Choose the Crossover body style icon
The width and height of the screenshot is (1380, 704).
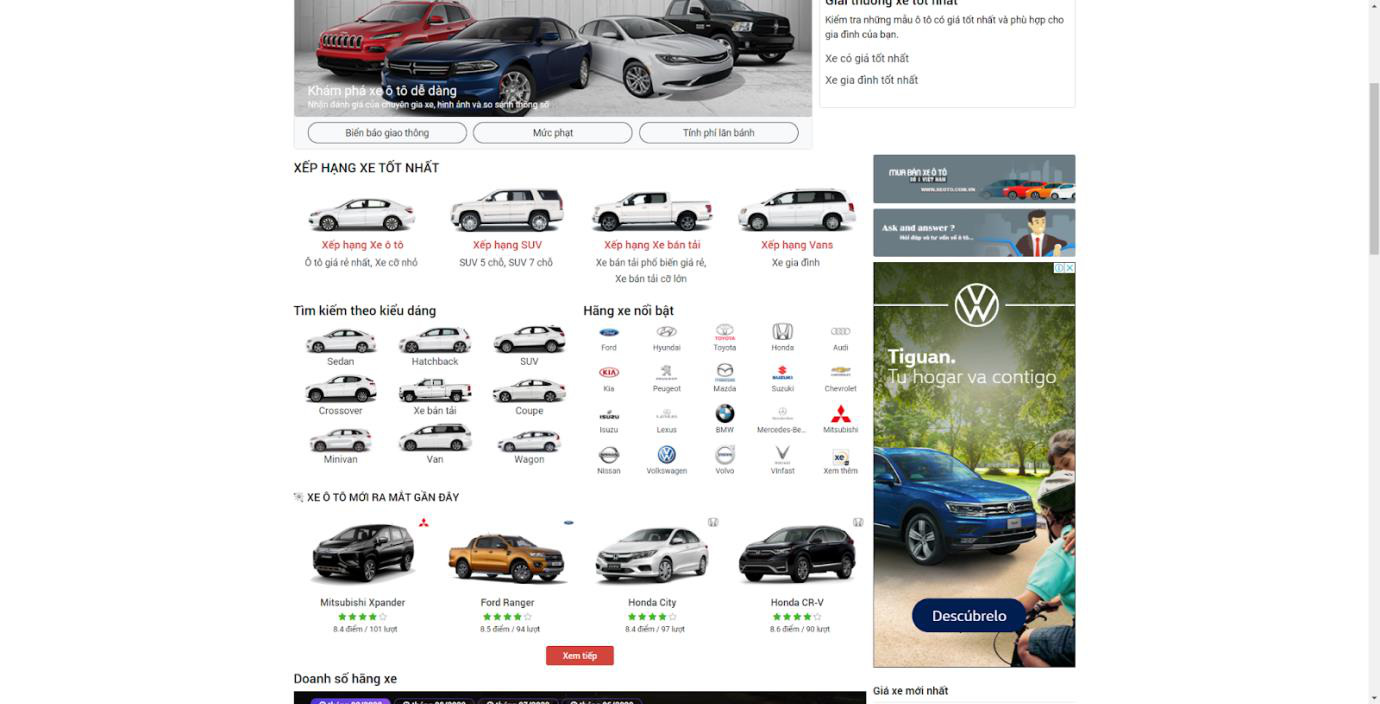[x=341, y=389]
